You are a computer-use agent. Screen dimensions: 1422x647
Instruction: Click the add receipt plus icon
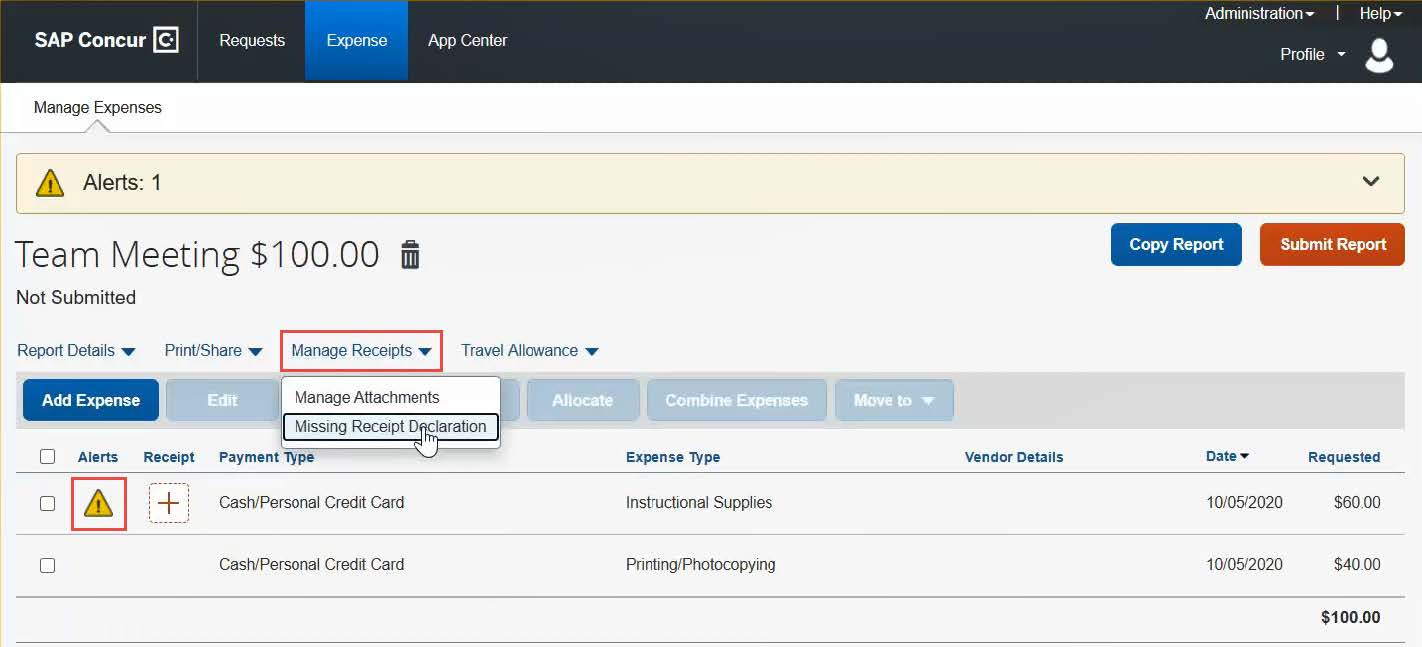coord(169,503)
